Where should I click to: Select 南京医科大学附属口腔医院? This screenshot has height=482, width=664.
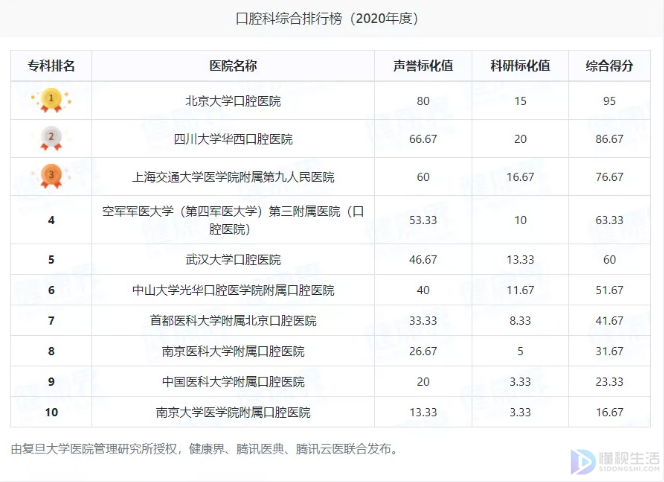click(x=233, y=351)
